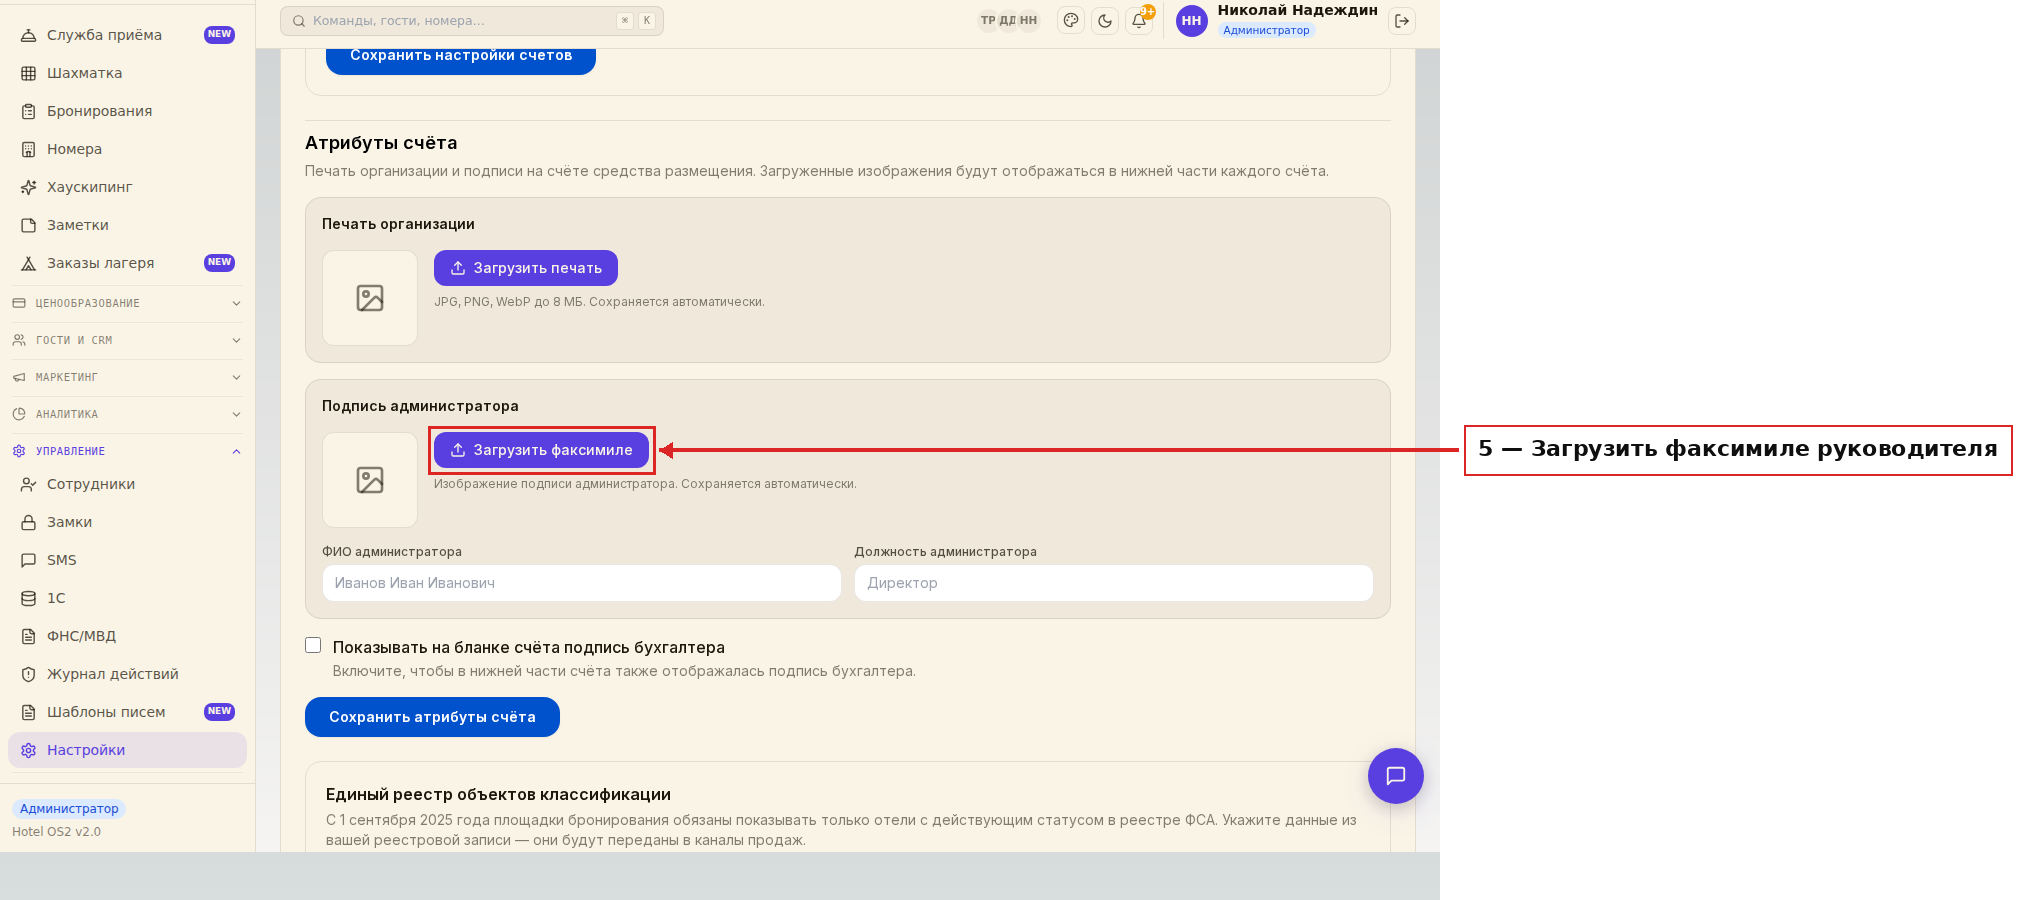This screenshot has width=2036, height=900.
Task: Click the НН user avatar
Action: [1192, 21]
